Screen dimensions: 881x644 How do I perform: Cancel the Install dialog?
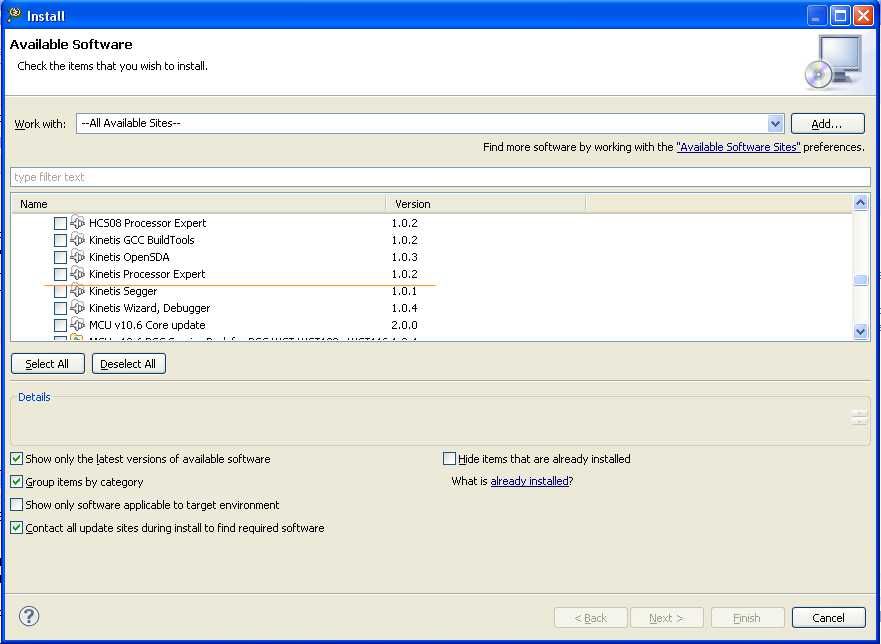[828, 618]
